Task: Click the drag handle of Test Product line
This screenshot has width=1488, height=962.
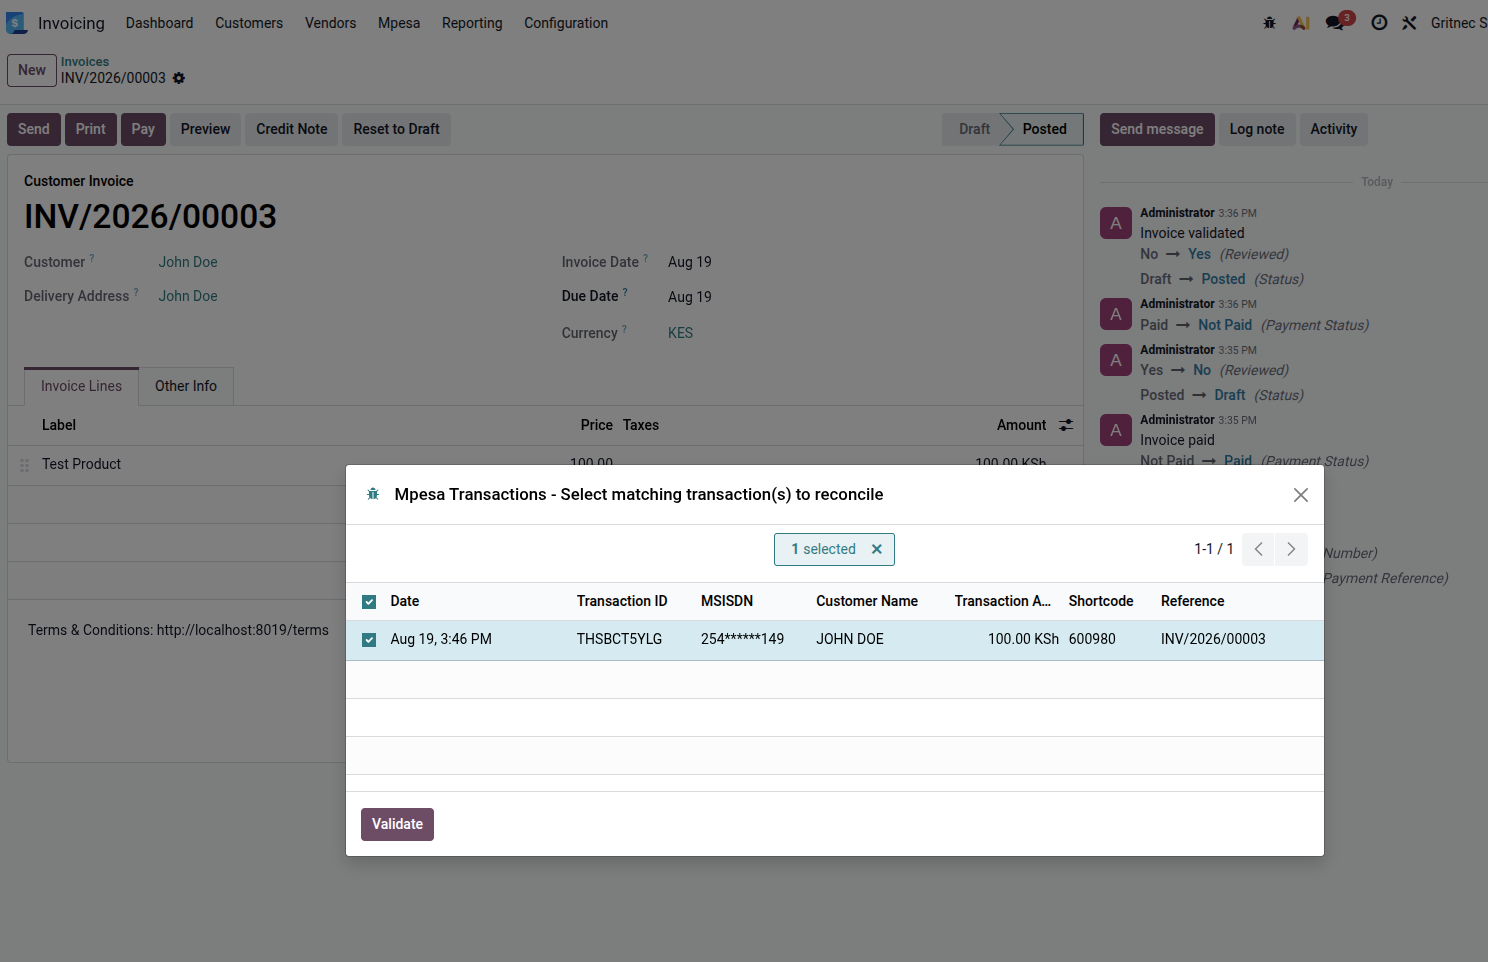Action: 24,465
